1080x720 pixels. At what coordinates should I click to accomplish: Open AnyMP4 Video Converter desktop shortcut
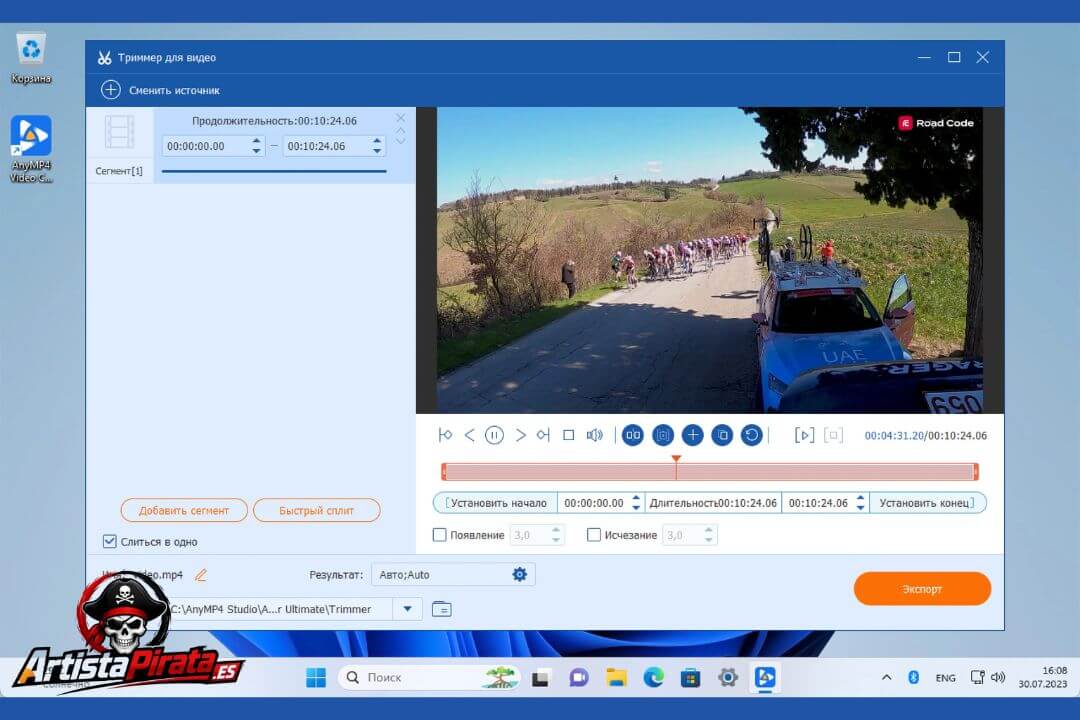click(31, 148)
